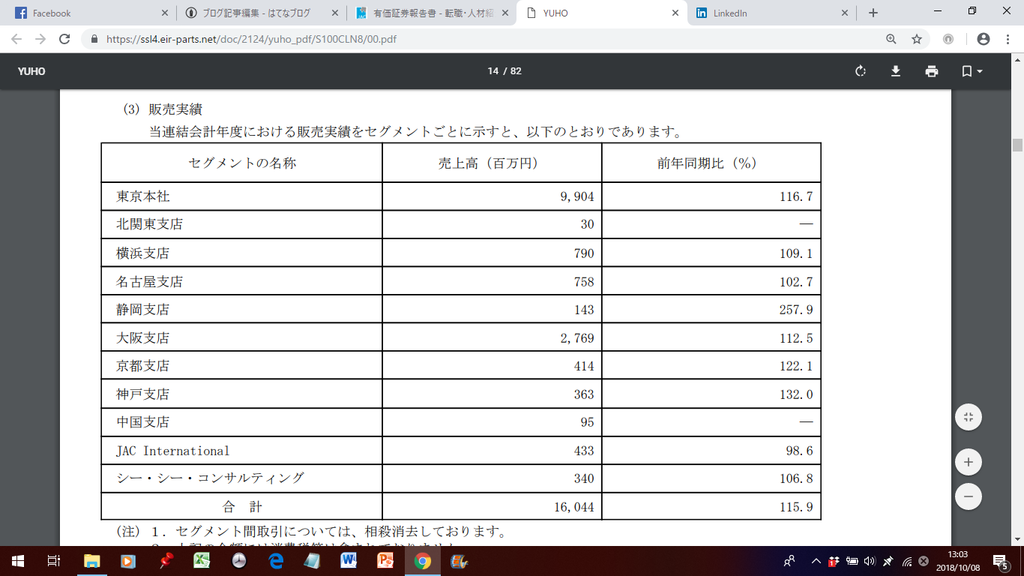Download the YUHO PDF file
1024x576 pixels.
coord(896,71)
